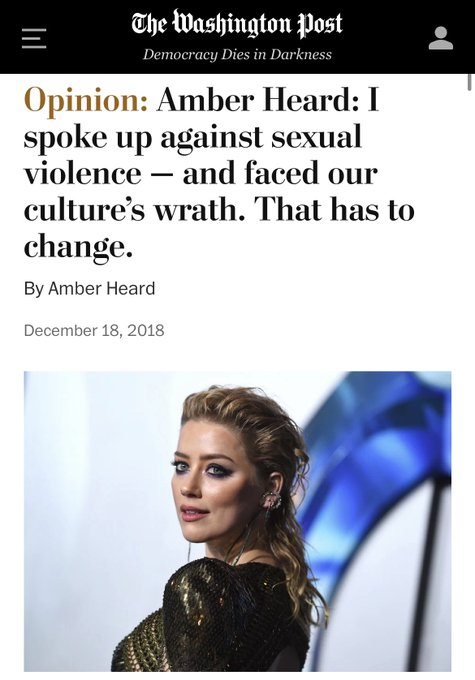Go to The Washington Post homepage logo
This screenshot has height=680, width=475.
[237, 23]
